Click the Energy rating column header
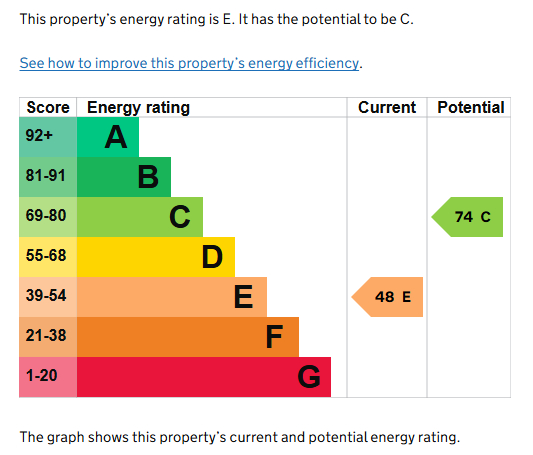 pyautogui.click(x=138, y=108)
